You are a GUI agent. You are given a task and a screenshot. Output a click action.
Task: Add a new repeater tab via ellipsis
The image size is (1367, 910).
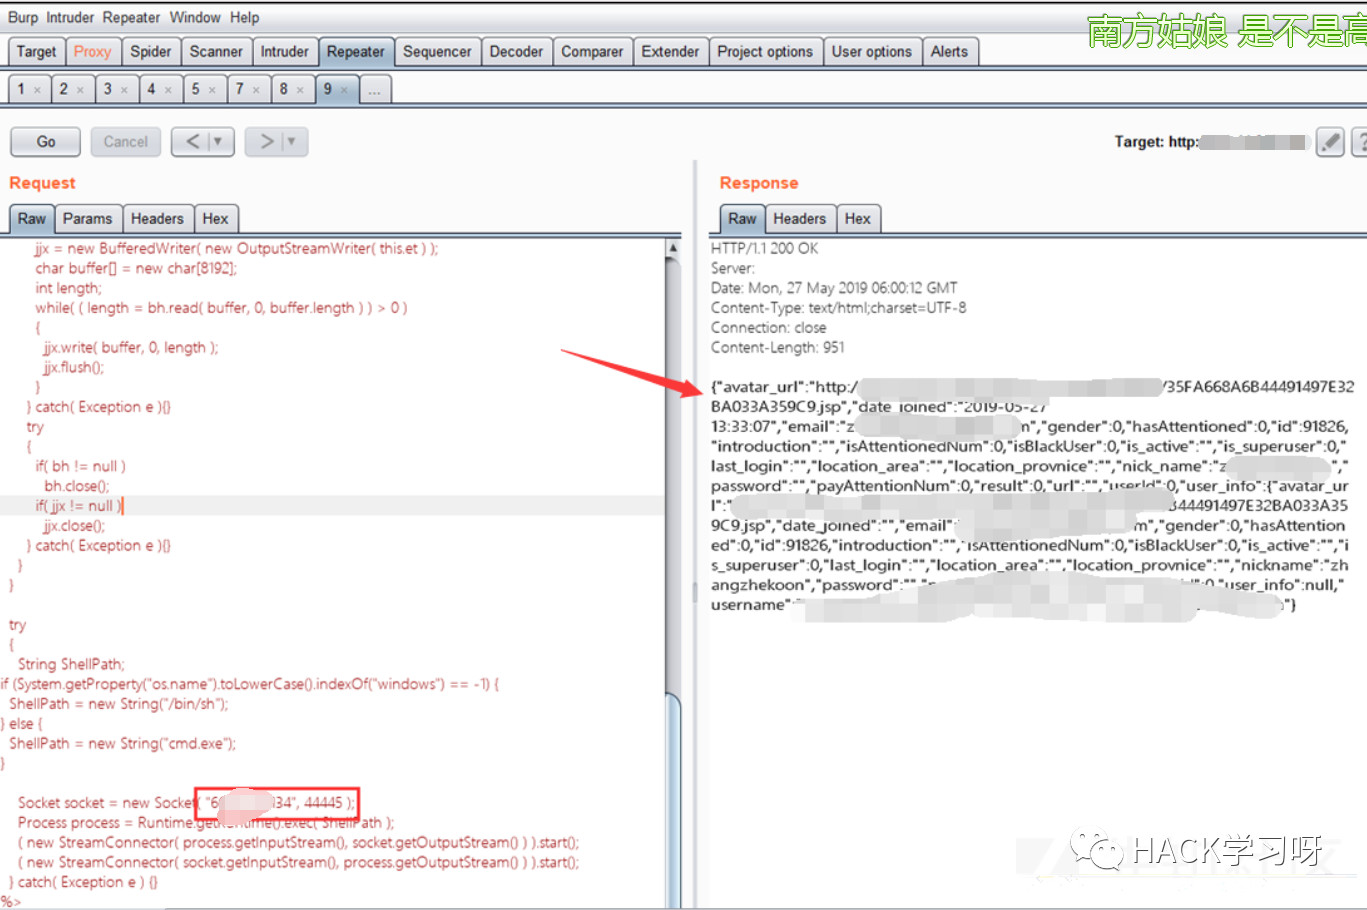pos(375,90)
